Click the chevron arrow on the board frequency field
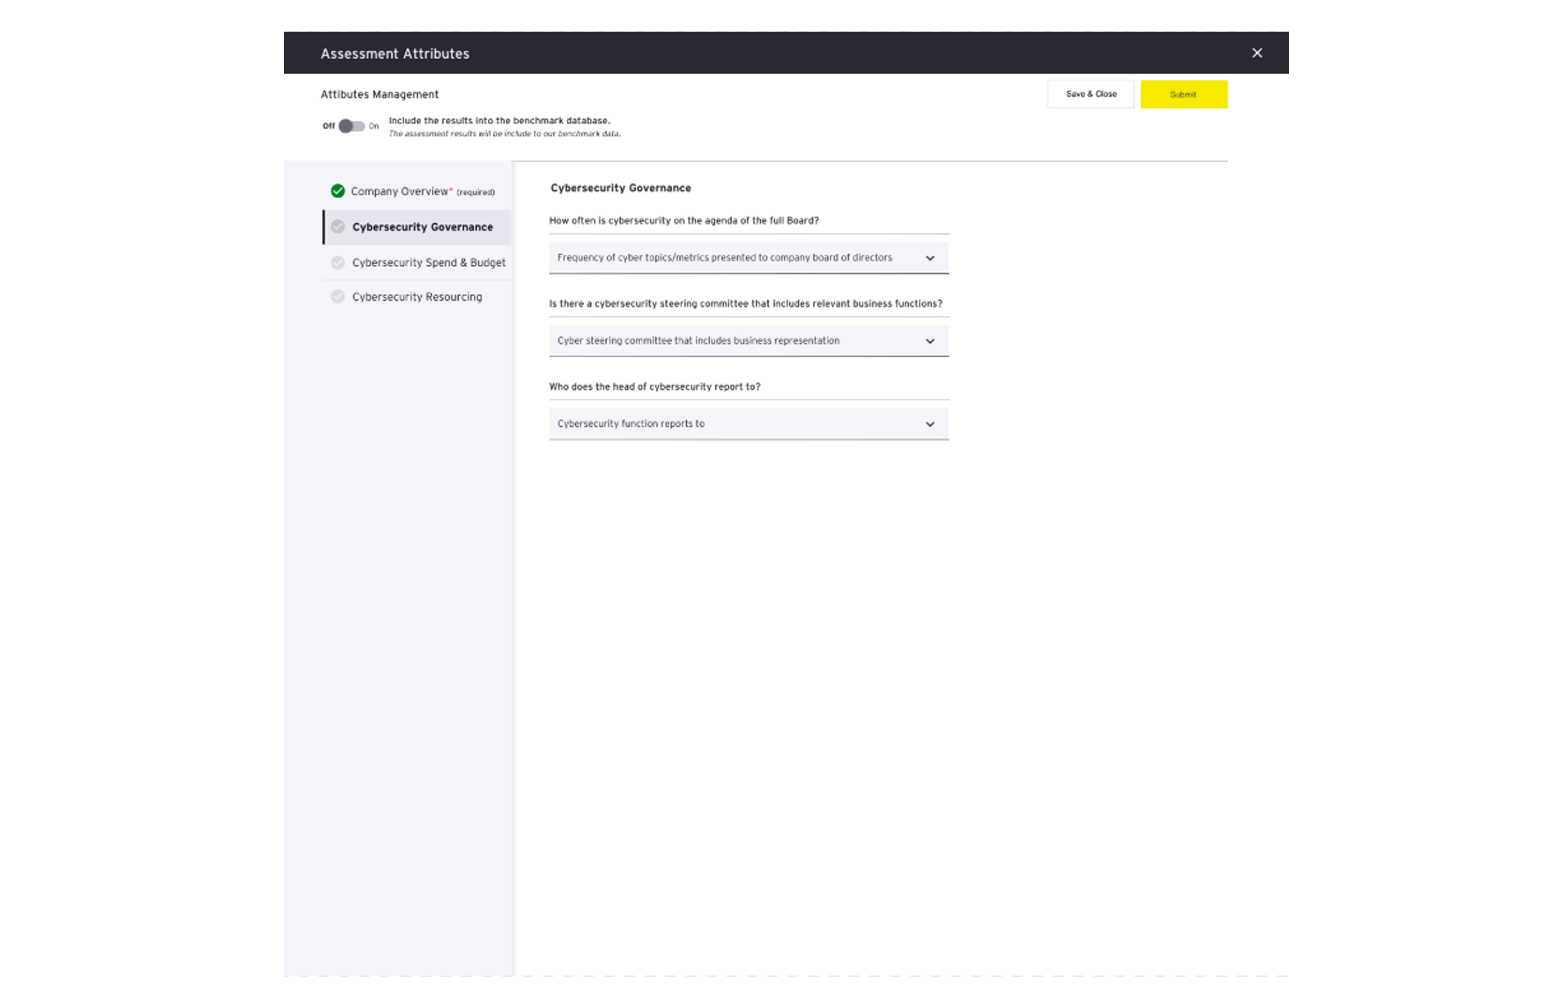 930,258
